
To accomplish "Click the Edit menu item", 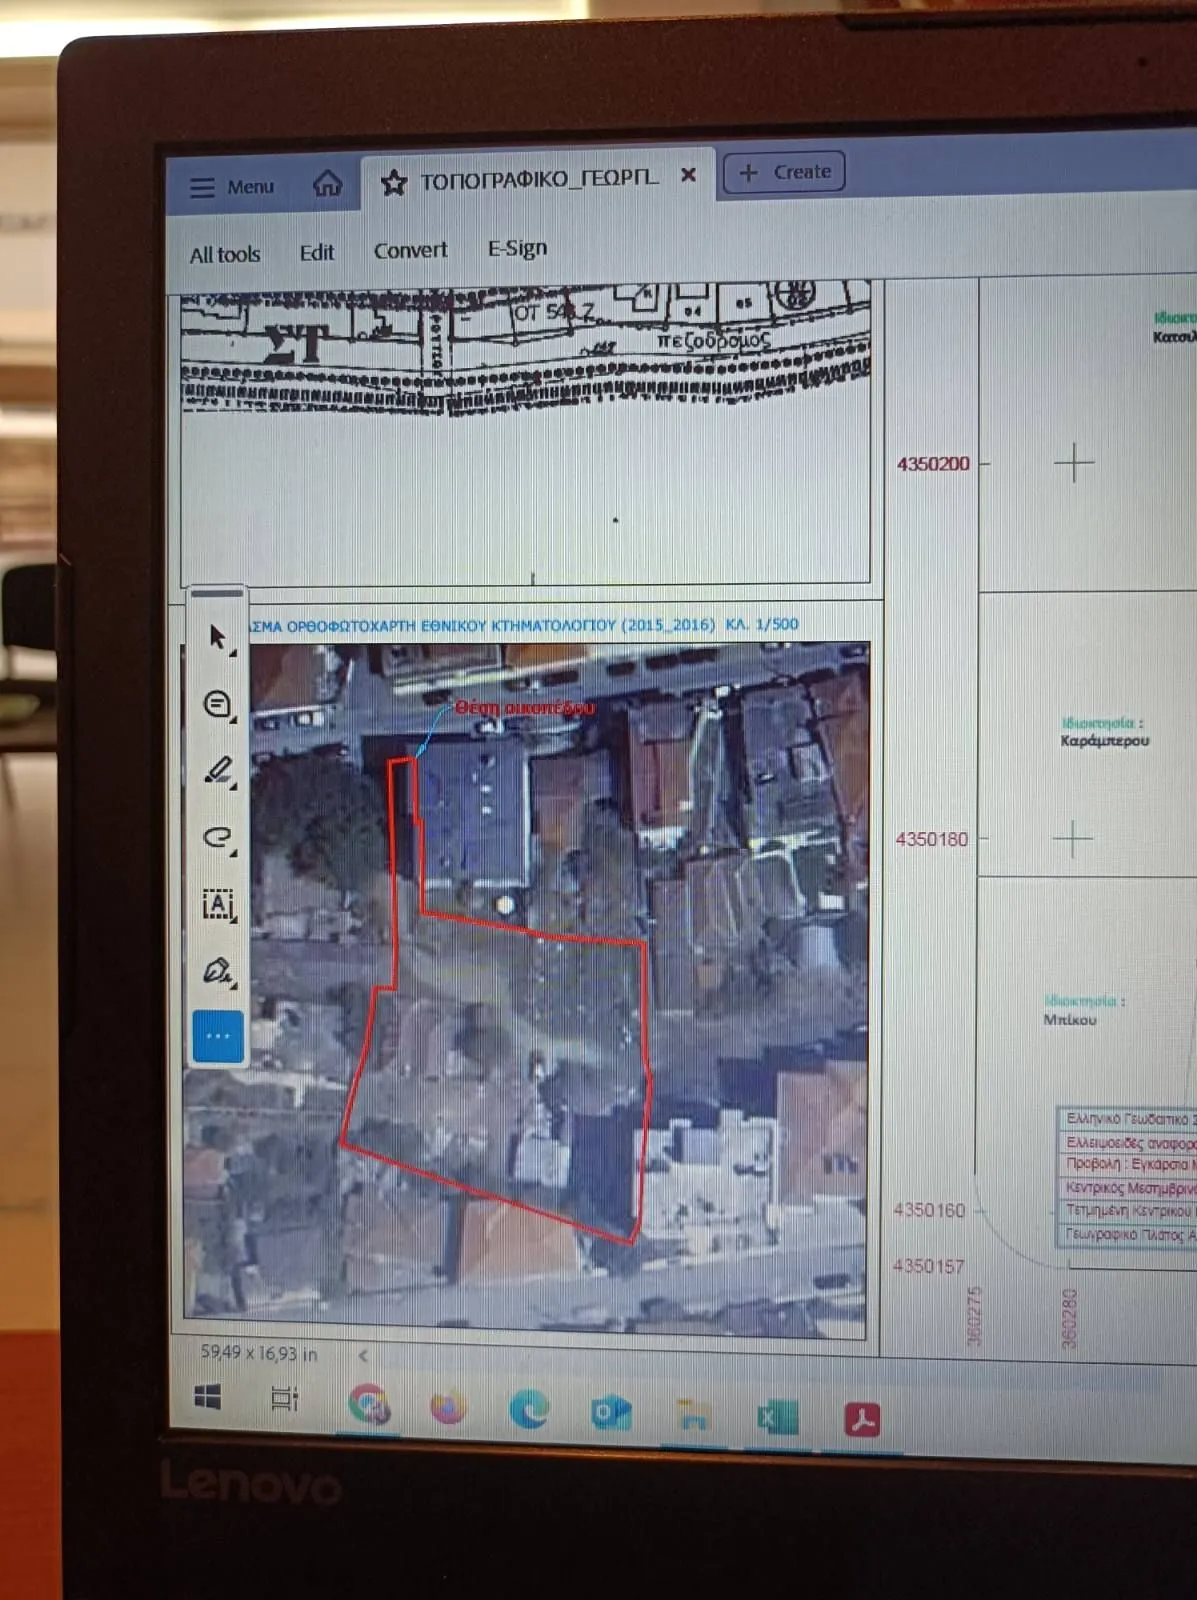I will point(316,252).
